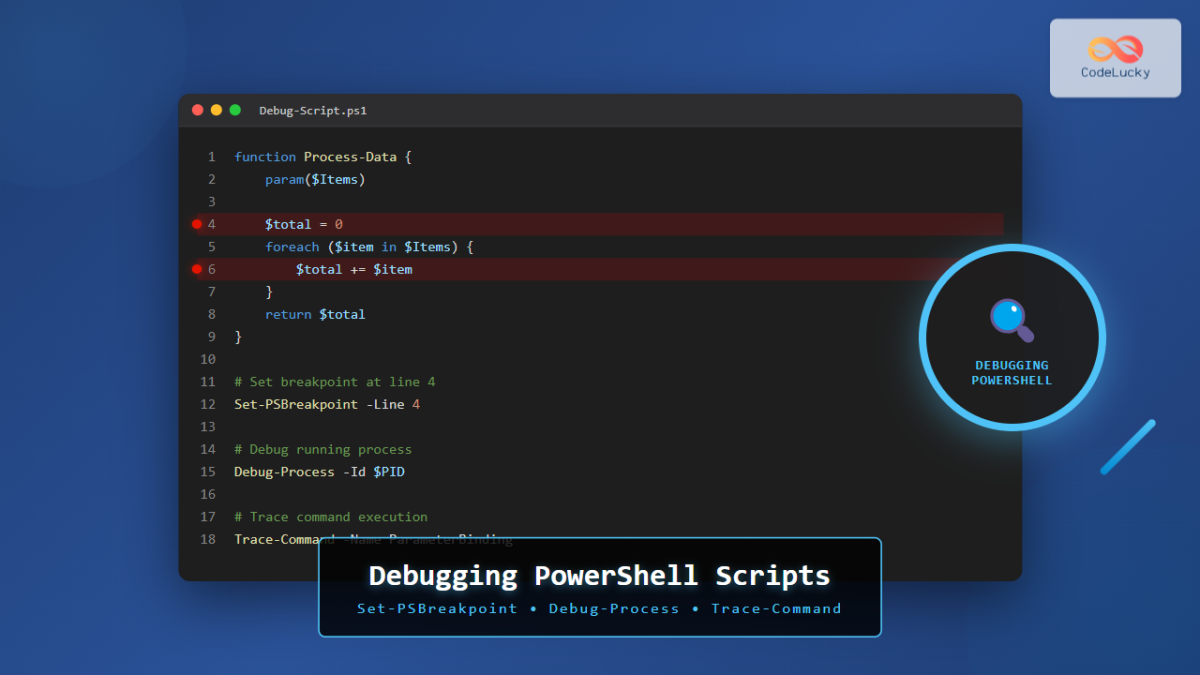Click the Debug-Process -Id $PID code line

(318, 471)
